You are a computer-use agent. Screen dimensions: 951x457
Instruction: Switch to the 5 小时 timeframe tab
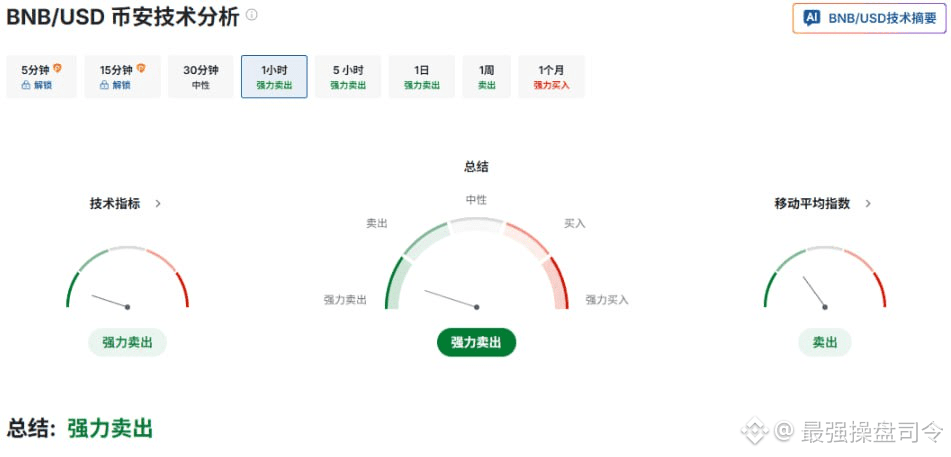[348, 76]
